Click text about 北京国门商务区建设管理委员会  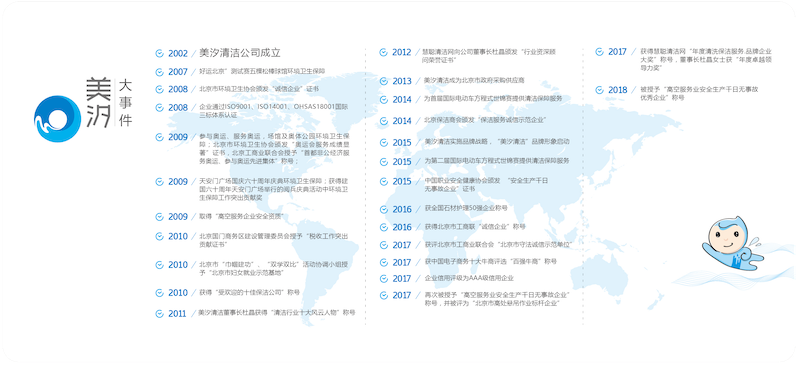(273, 240)
